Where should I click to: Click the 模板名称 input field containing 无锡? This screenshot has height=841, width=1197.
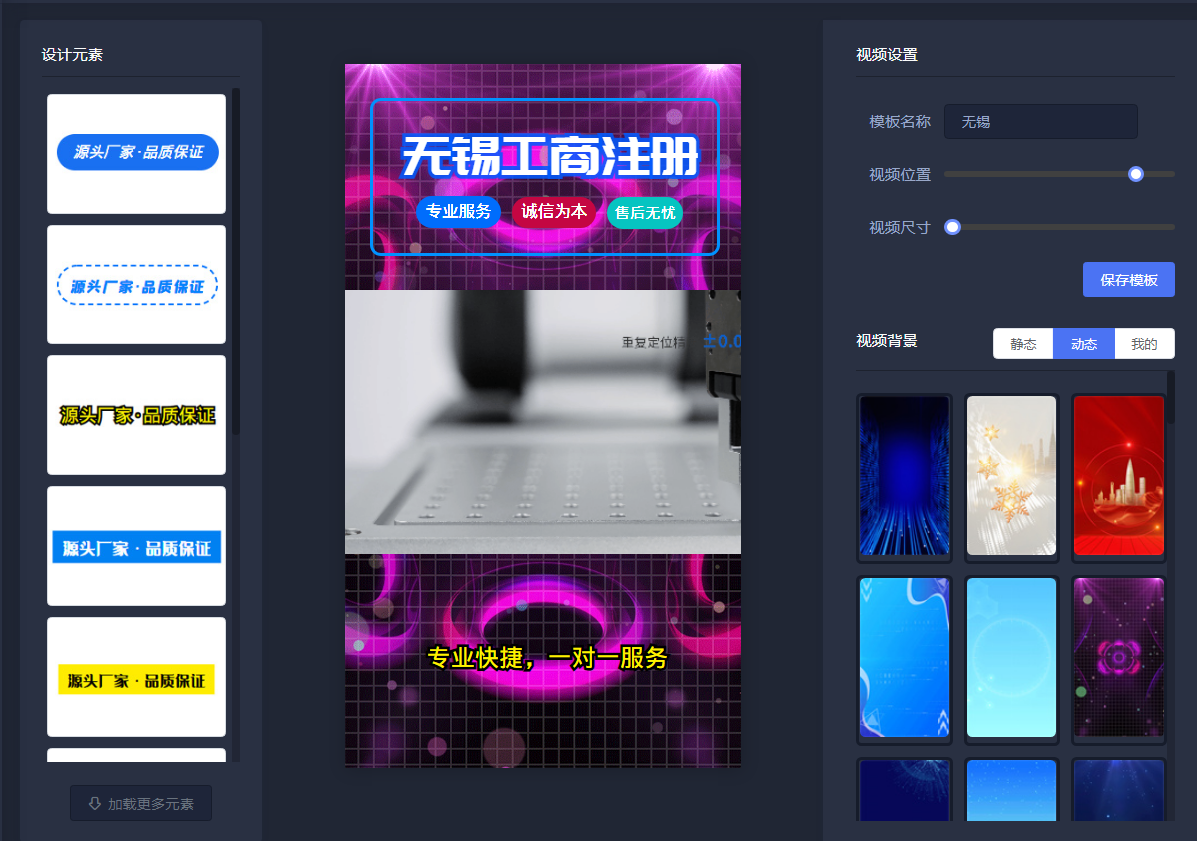pyautogui.click(x=1041, y=122)
